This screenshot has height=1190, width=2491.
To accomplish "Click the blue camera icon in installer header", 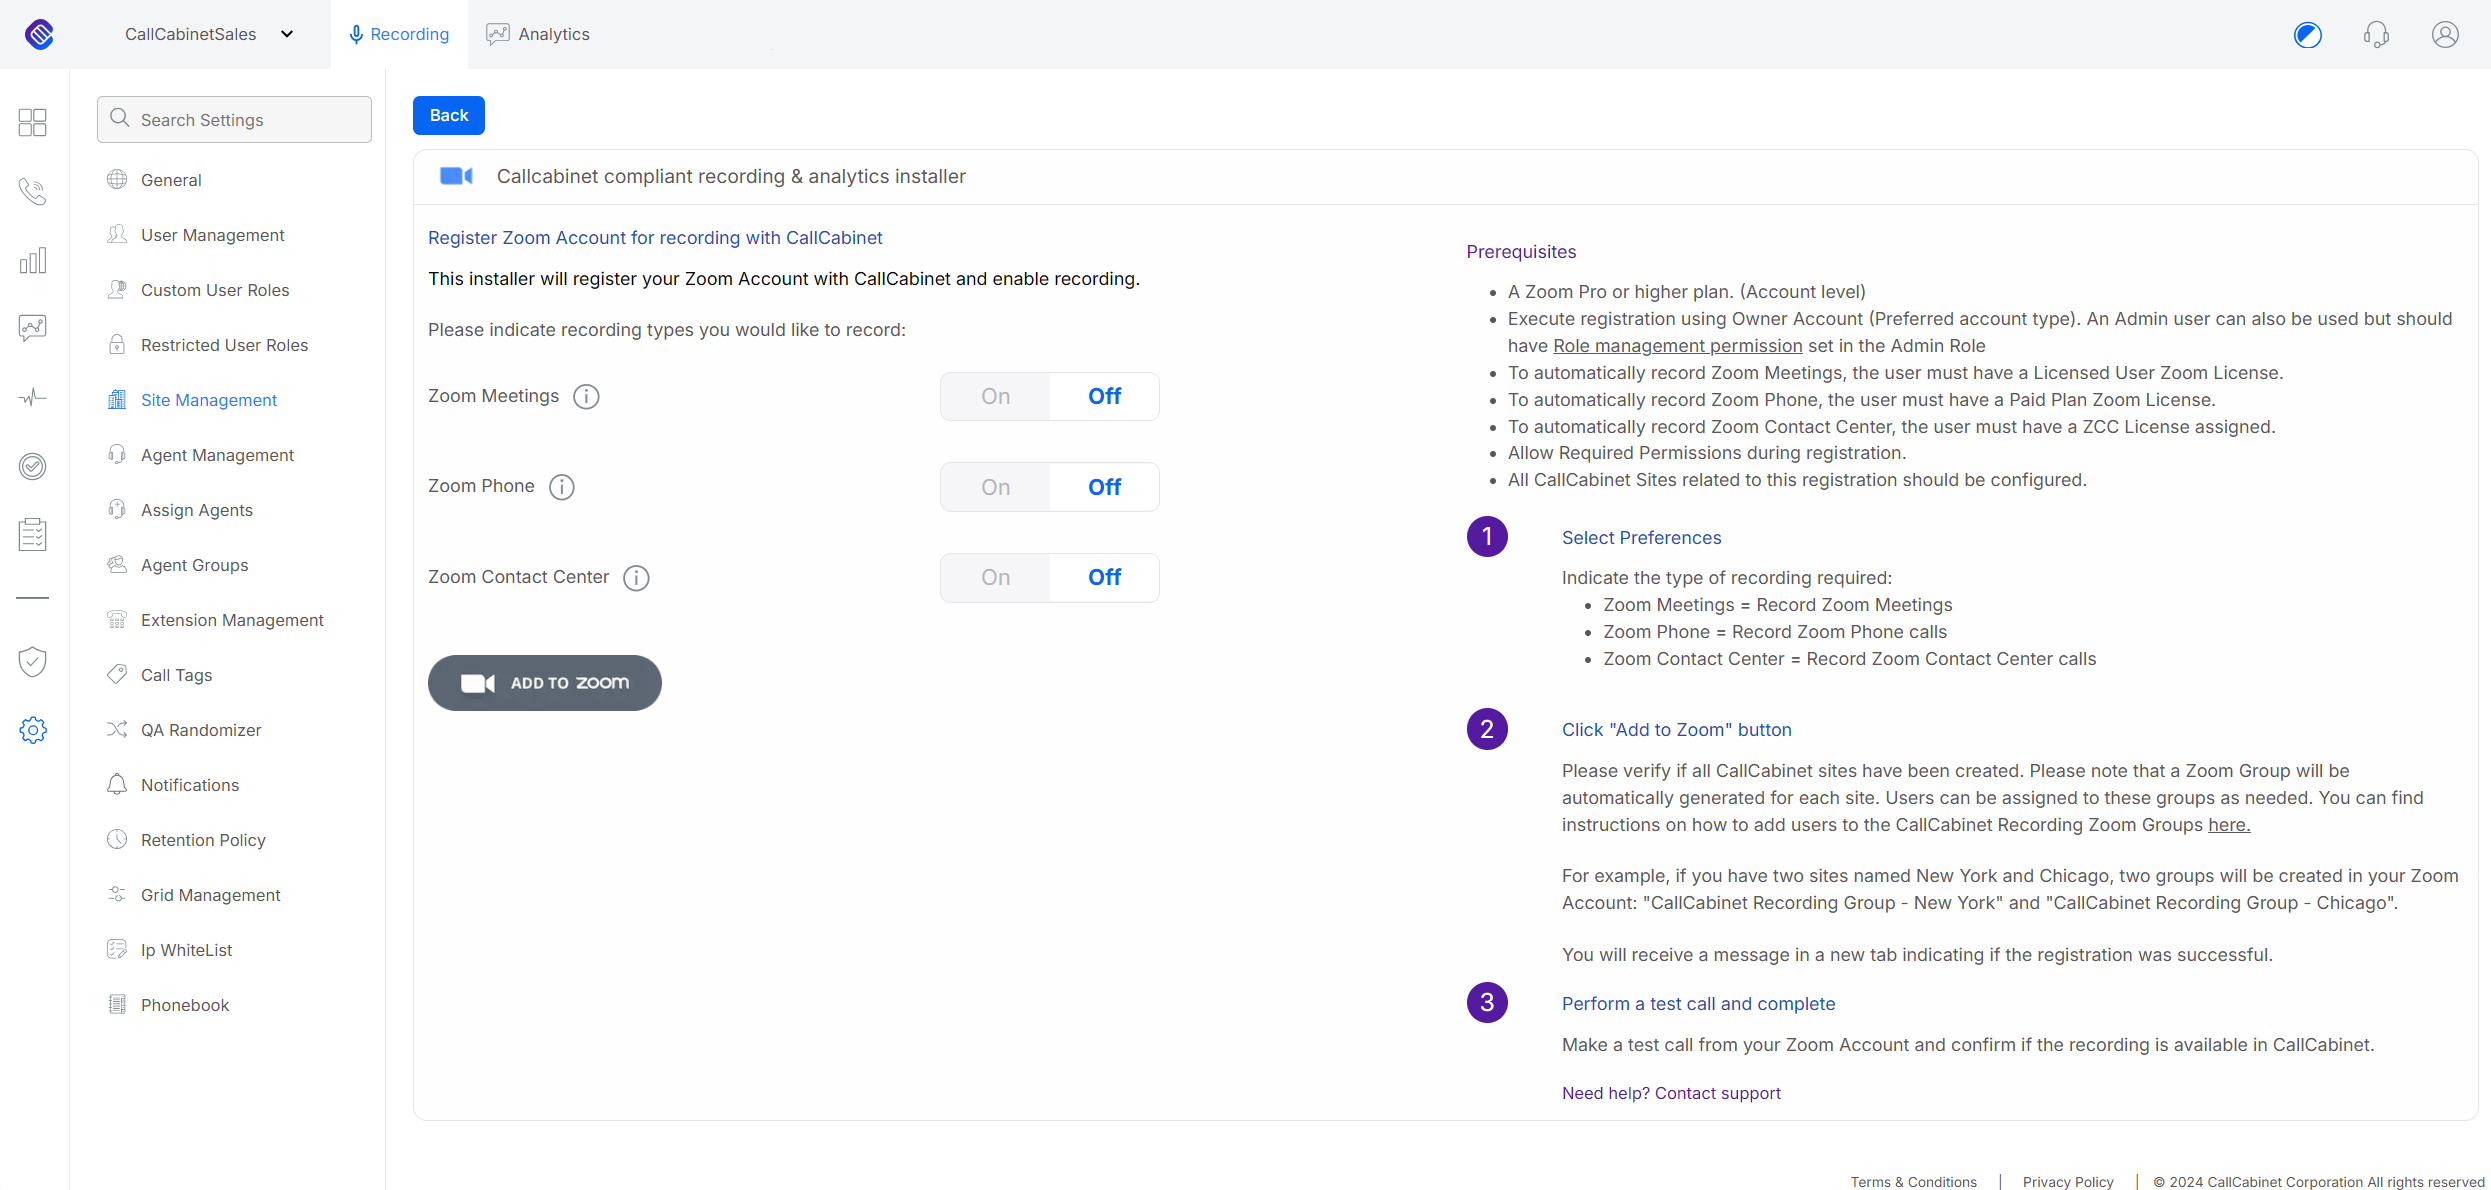I will tap(456, 176).
